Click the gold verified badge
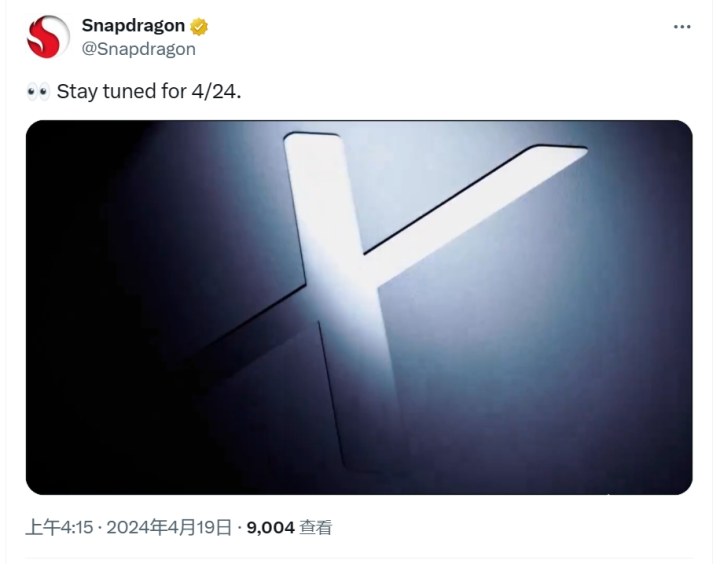The height and width of the screenshot is (564, 720). pyautogui.click(x=199, y=27)
